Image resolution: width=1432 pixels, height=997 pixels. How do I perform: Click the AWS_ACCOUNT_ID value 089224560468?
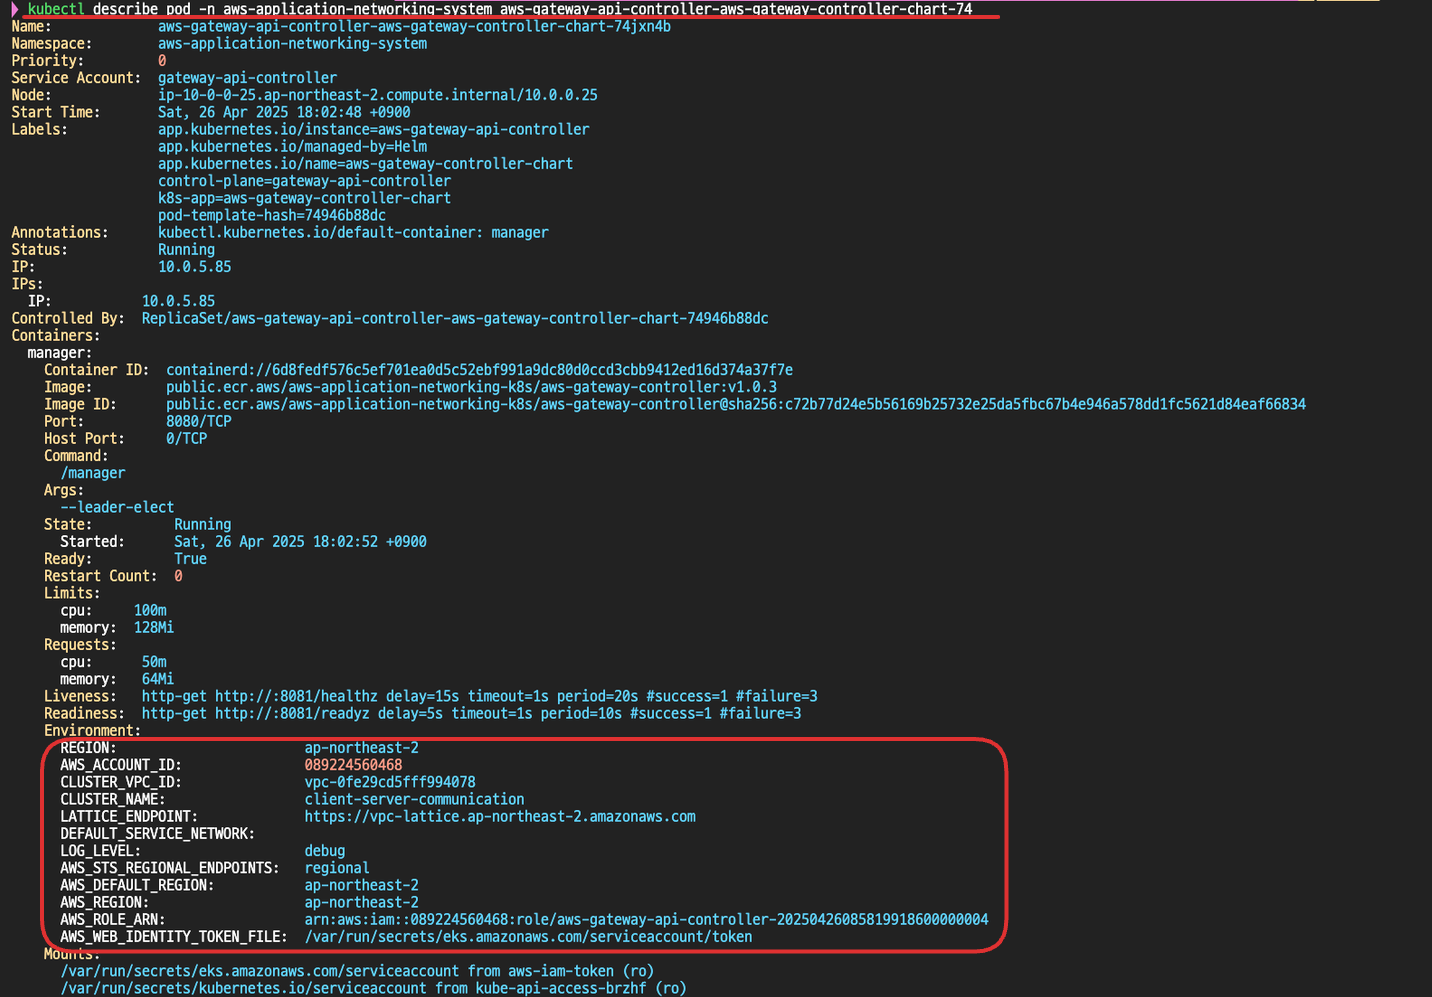point(353,765)
